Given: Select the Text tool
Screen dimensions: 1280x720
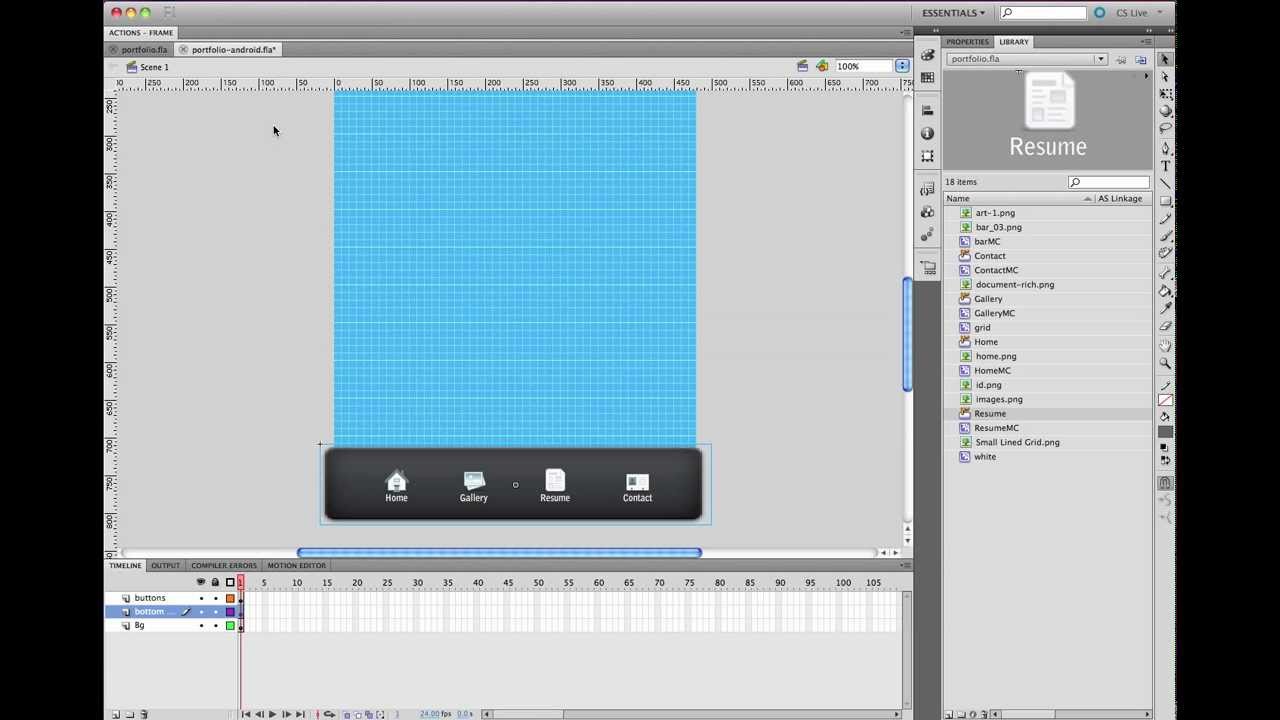Looking at the screenshot, I should (1165, 166).
